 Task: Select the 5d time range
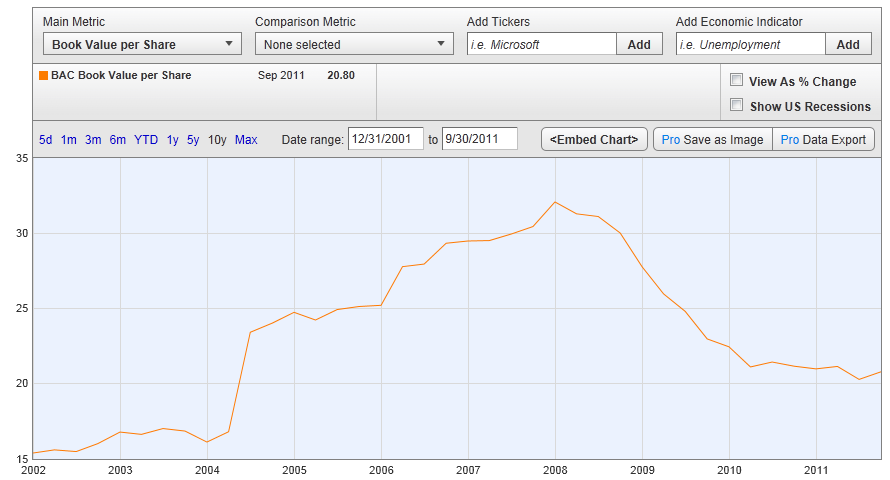click(x=45, y=140)
